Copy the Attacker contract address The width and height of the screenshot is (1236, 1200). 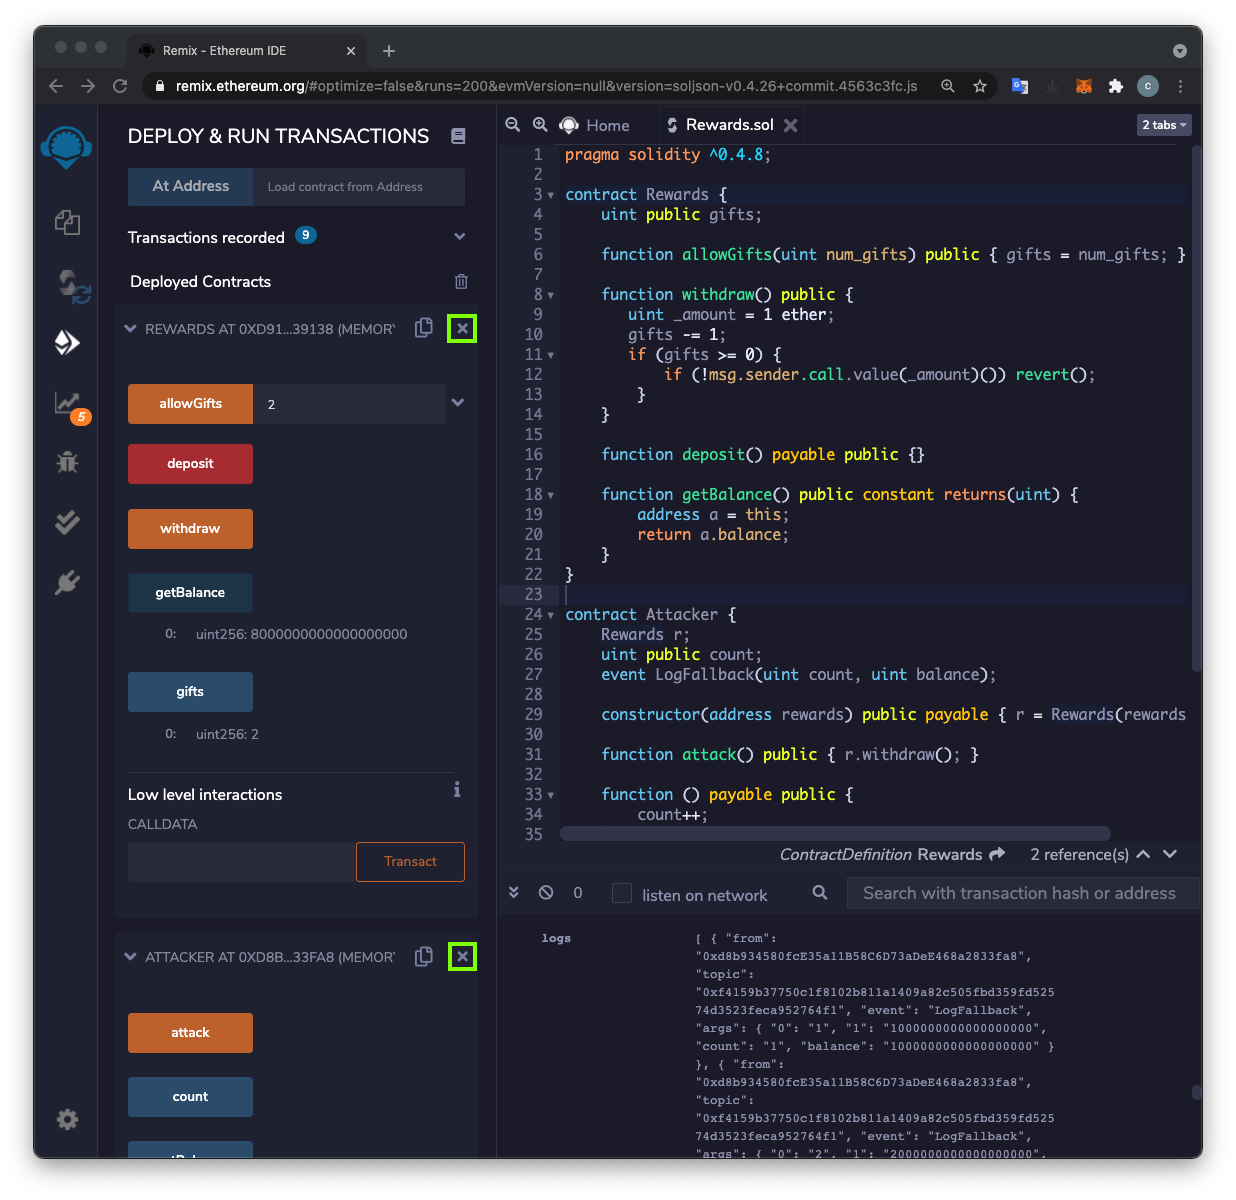point(424,956)
